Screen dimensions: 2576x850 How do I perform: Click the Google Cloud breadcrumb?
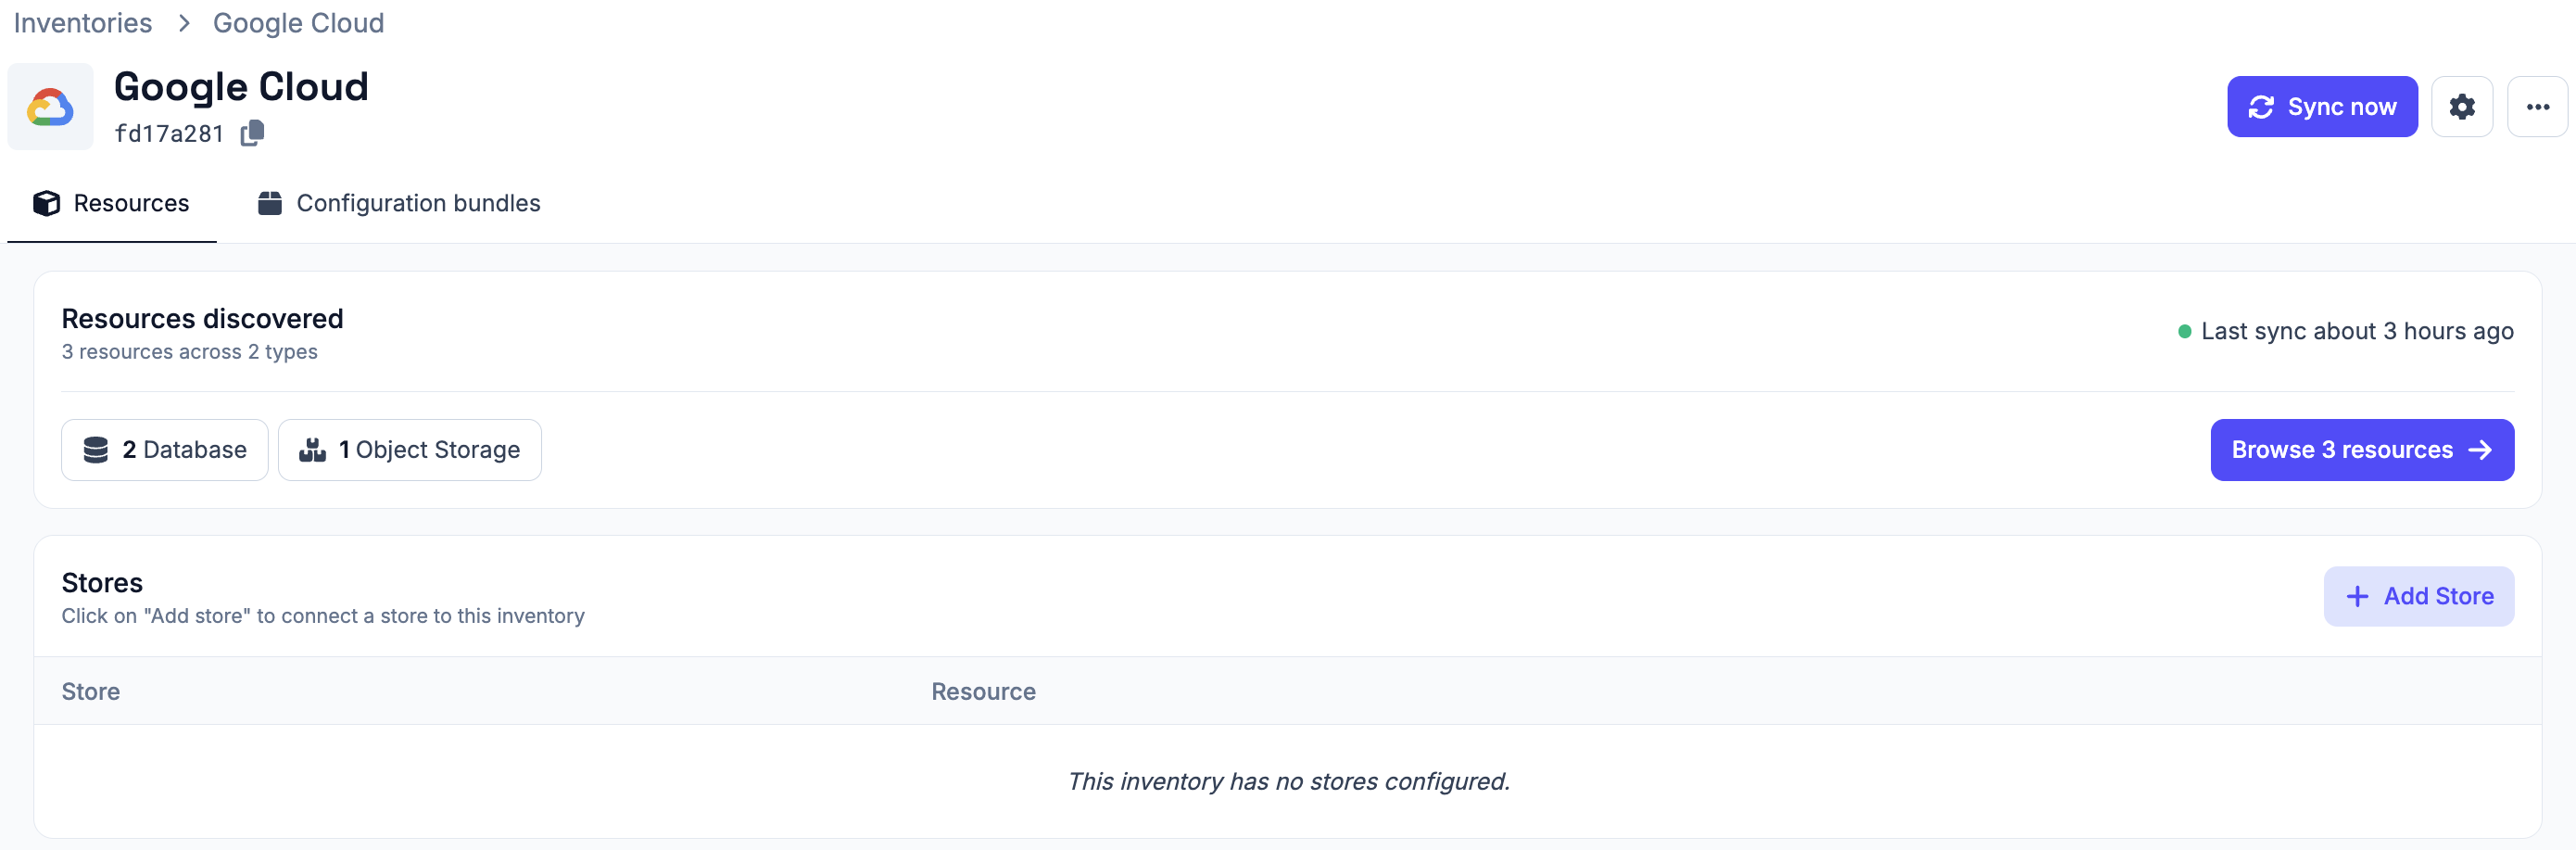[x=298, y=23]
